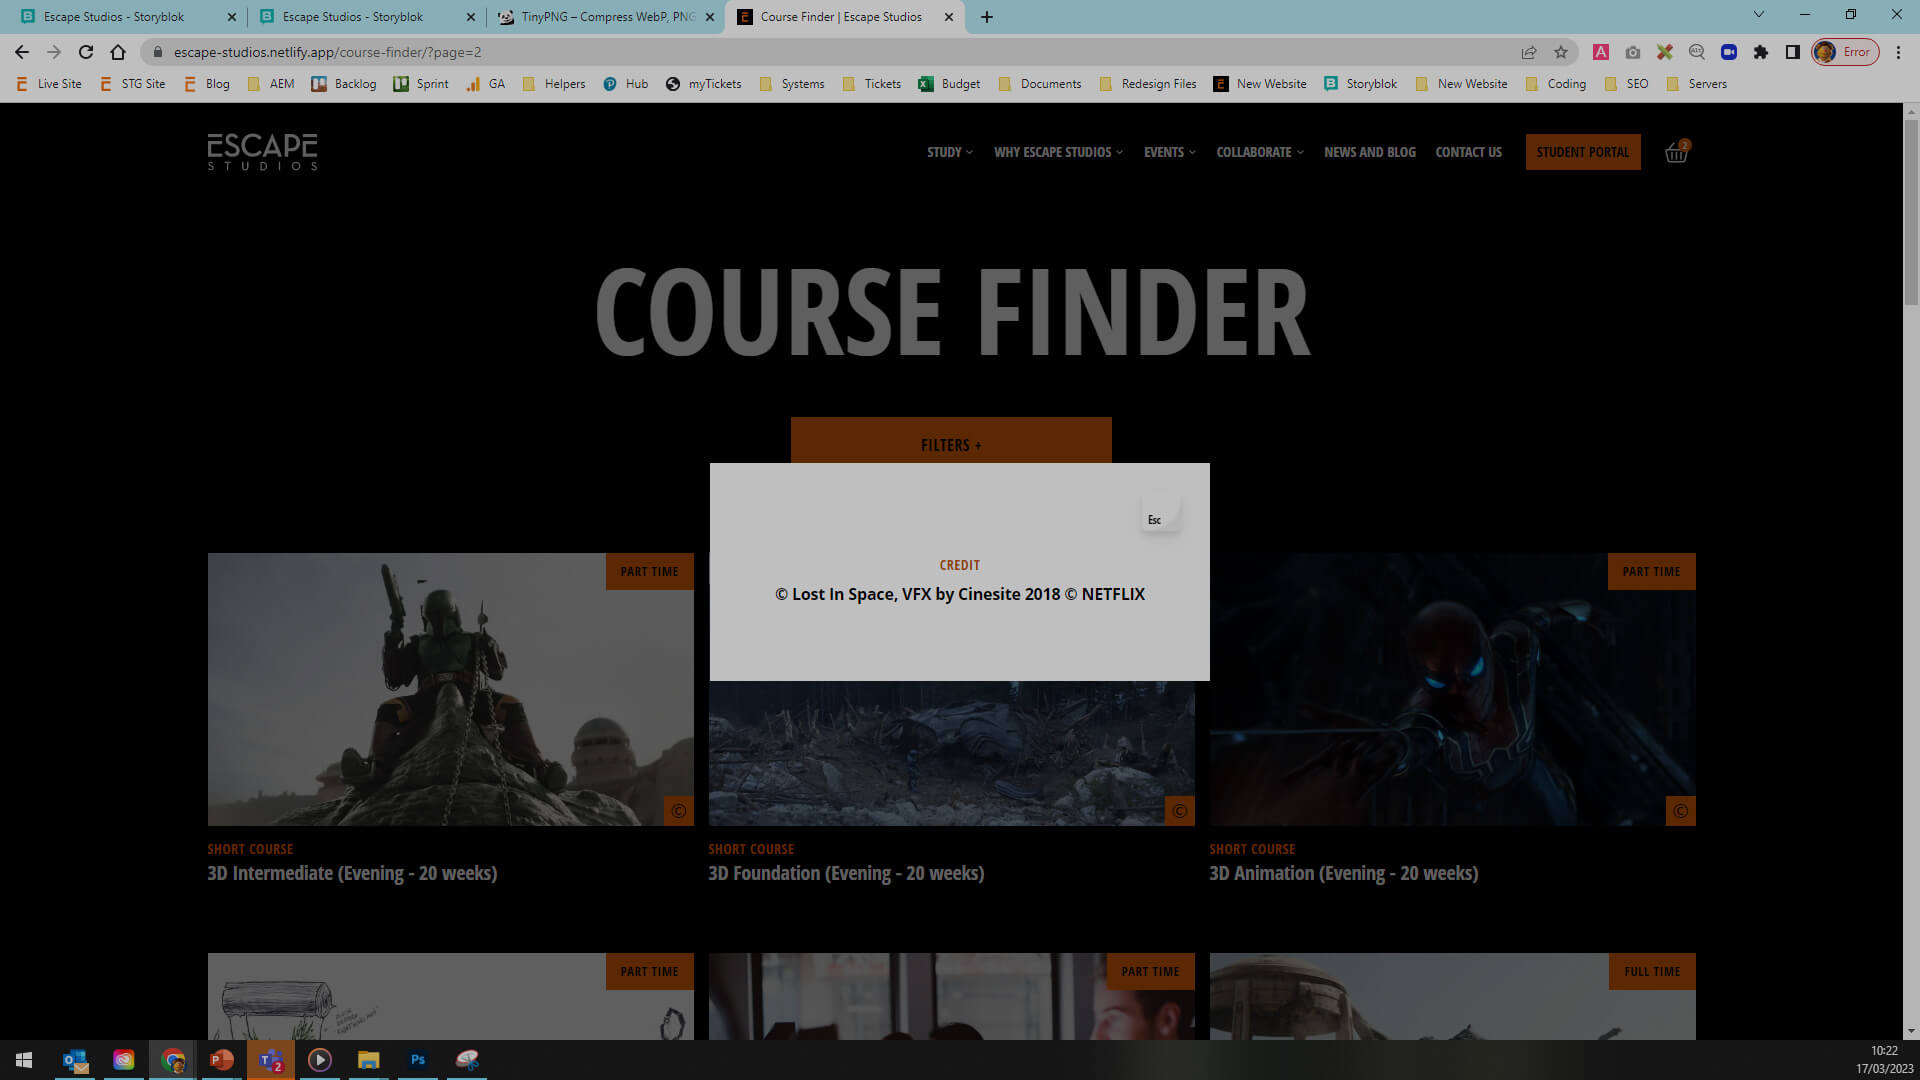The height and width of the screenshot is (1080, 1920).
Task: Open the Budget spreadsheet bookmark
Action: (950, 84)
